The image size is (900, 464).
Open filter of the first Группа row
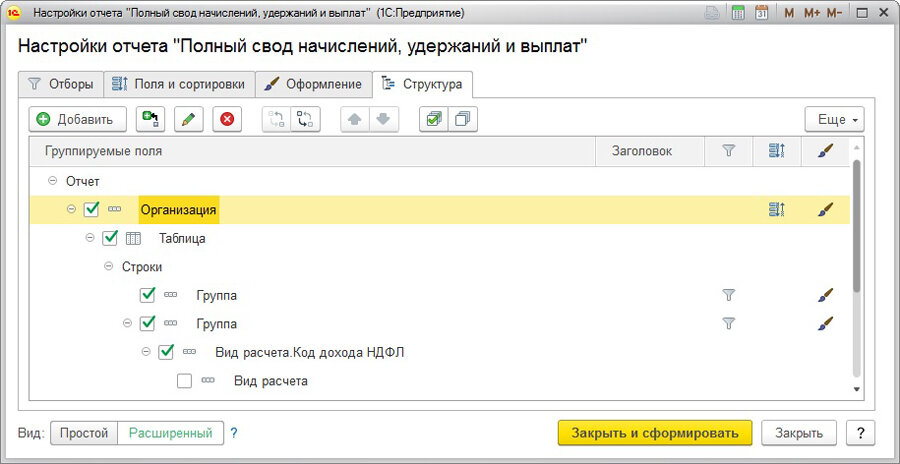coord(728,295)
